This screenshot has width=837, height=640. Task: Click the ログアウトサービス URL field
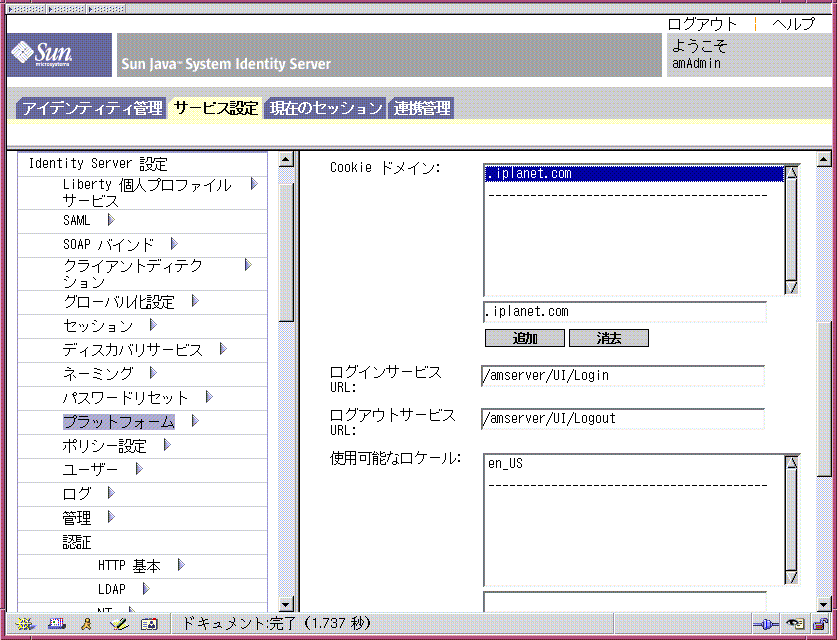click(x=622, y=418)
